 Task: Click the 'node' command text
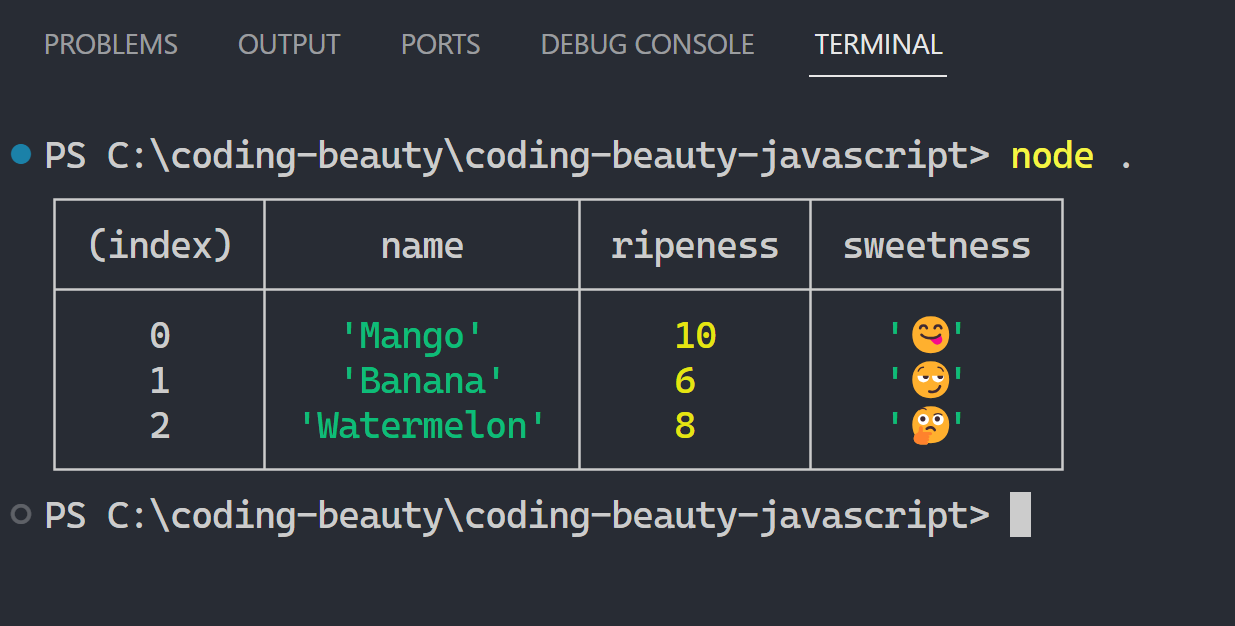pos(1052,156)
